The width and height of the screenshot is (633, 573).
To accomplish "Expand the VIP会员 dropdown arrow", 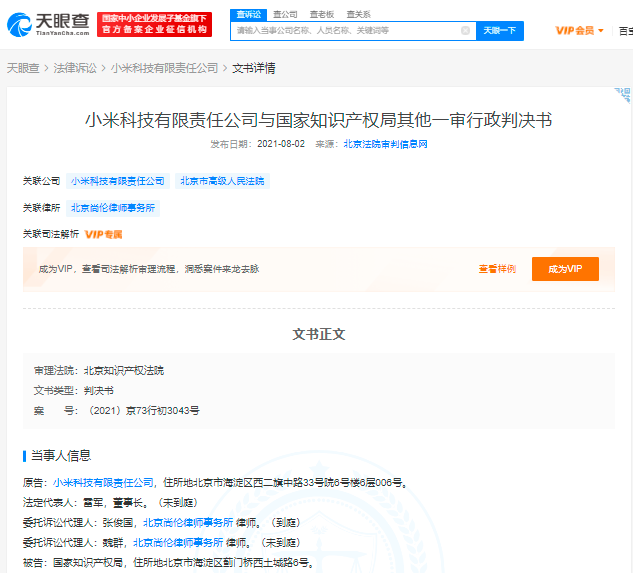I will click(x=601, y=31).
